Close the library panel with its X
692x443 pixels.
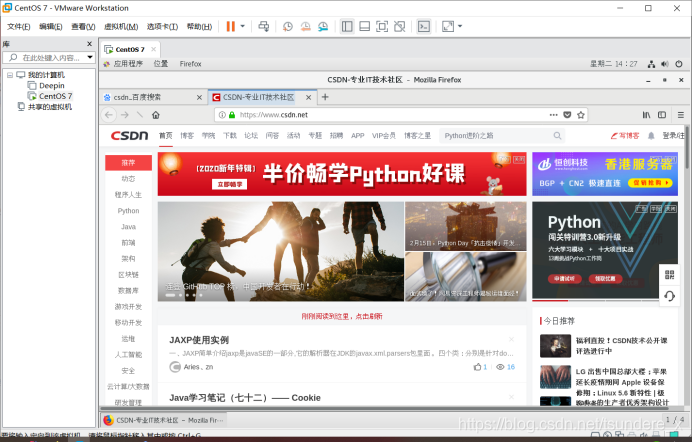90,44
